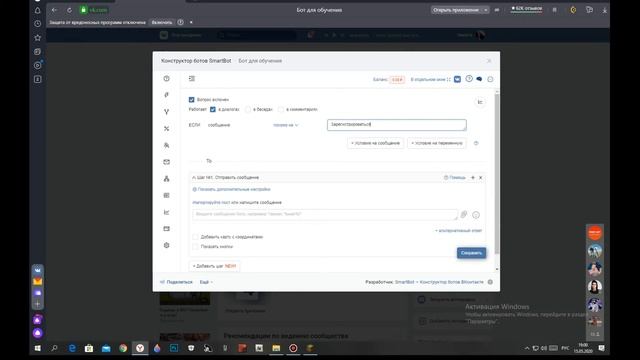Click the paperclip attachment icon
This screenshot has height=360, width=640.
pos(464,215)
